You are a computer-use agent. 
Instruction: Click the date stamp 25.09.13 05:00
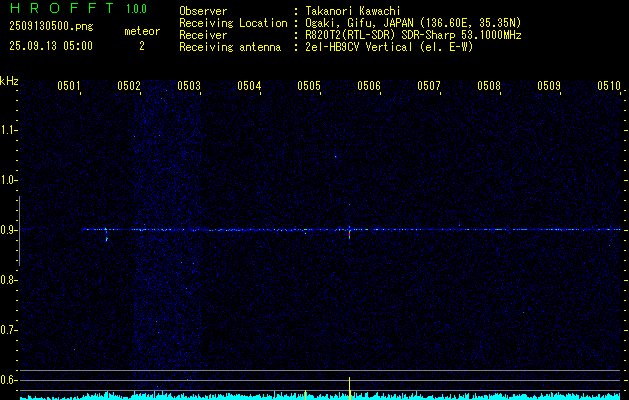(51, 46)
